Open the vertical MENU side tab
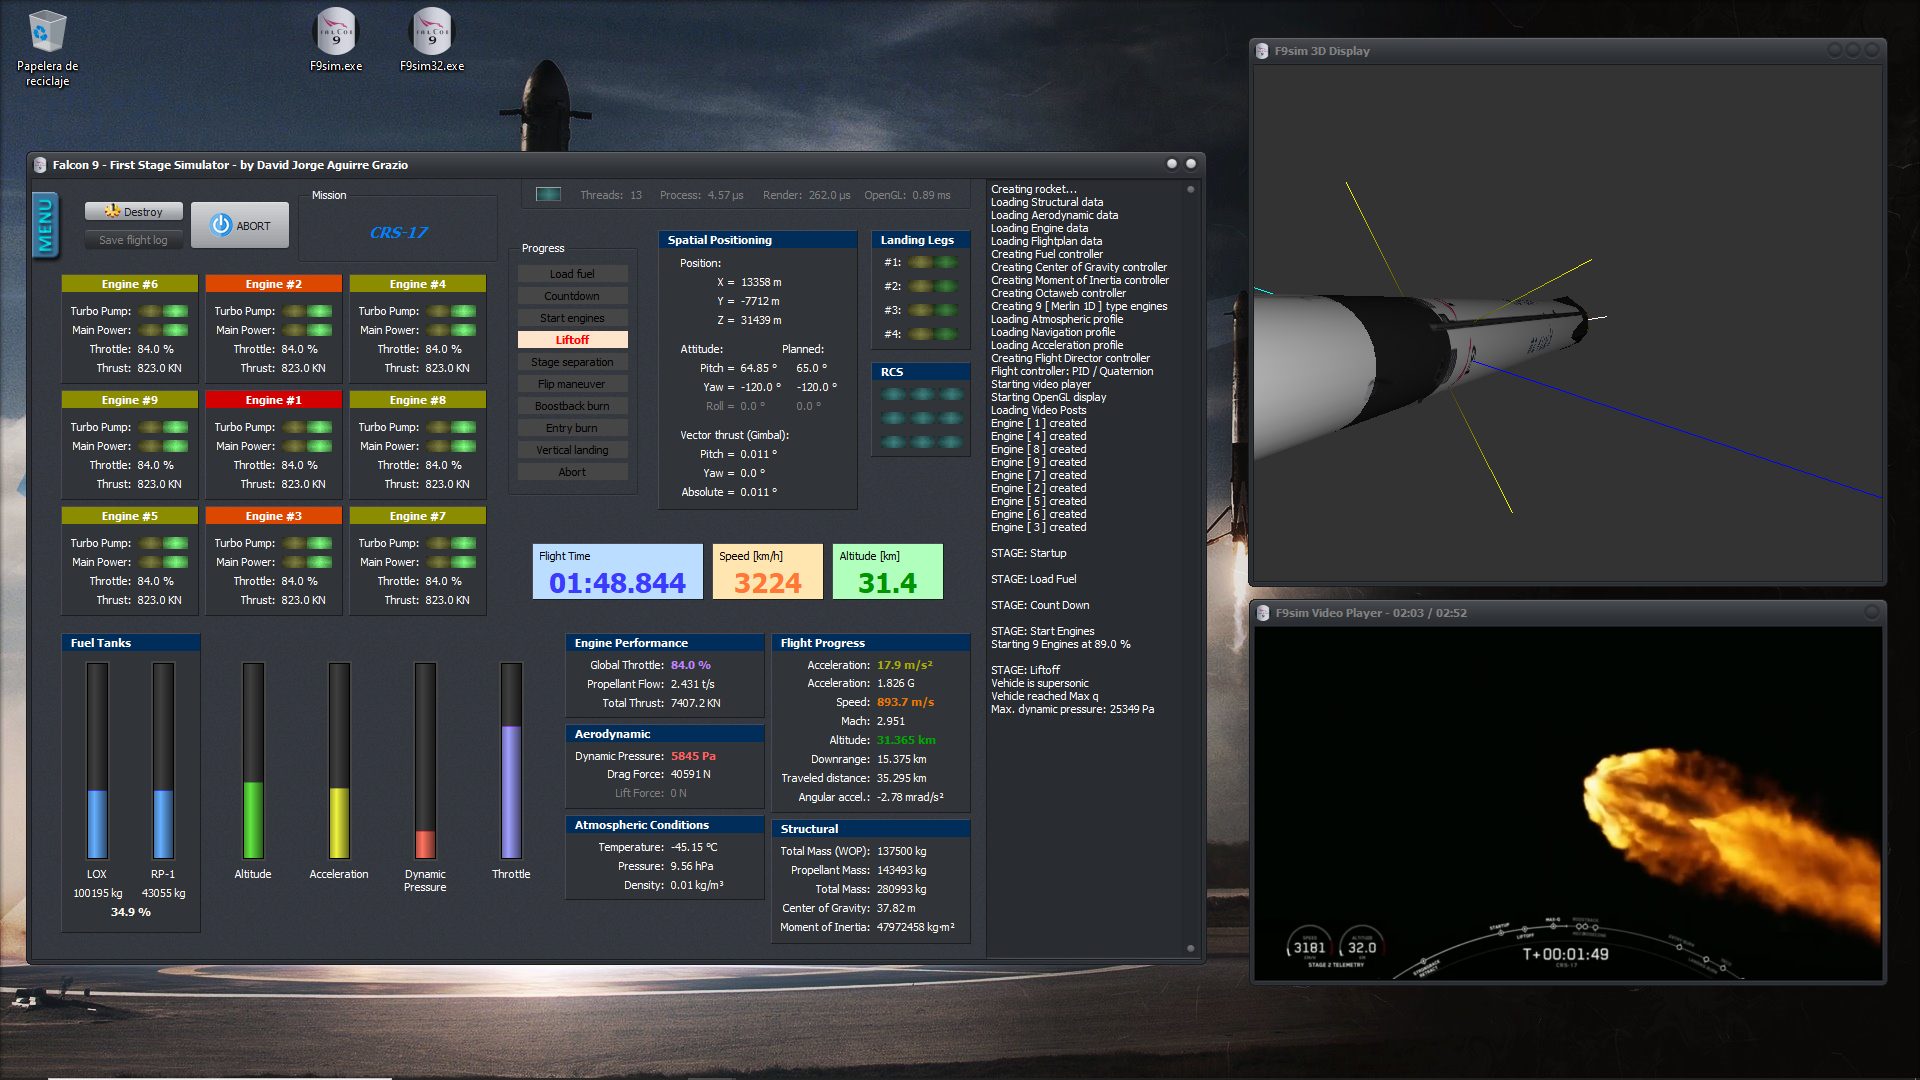Image resolution: width=1920 pixels, height=1080 pixels. point(45,225)
